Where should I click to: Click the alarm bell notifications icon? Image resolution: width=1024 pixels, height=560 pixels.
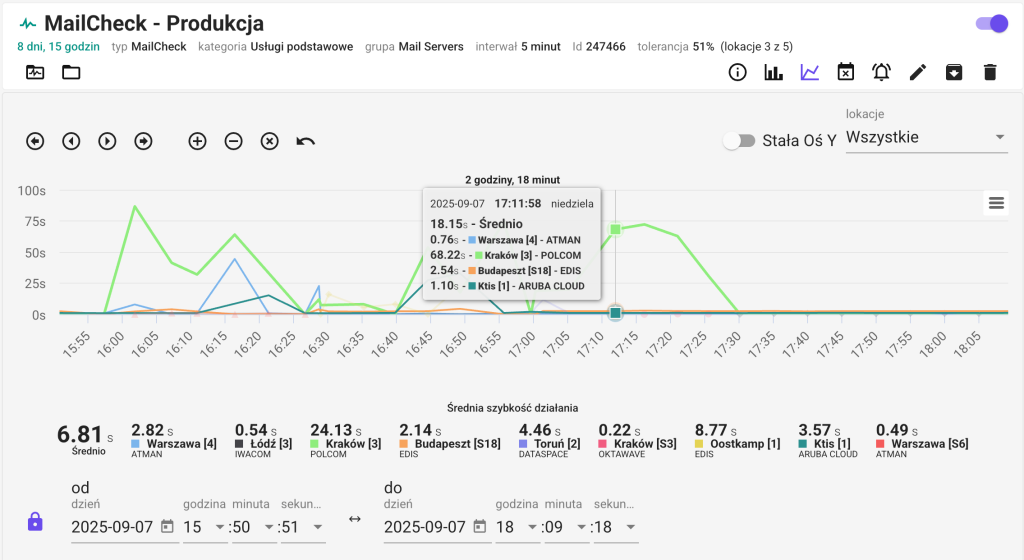click(881, 72)
